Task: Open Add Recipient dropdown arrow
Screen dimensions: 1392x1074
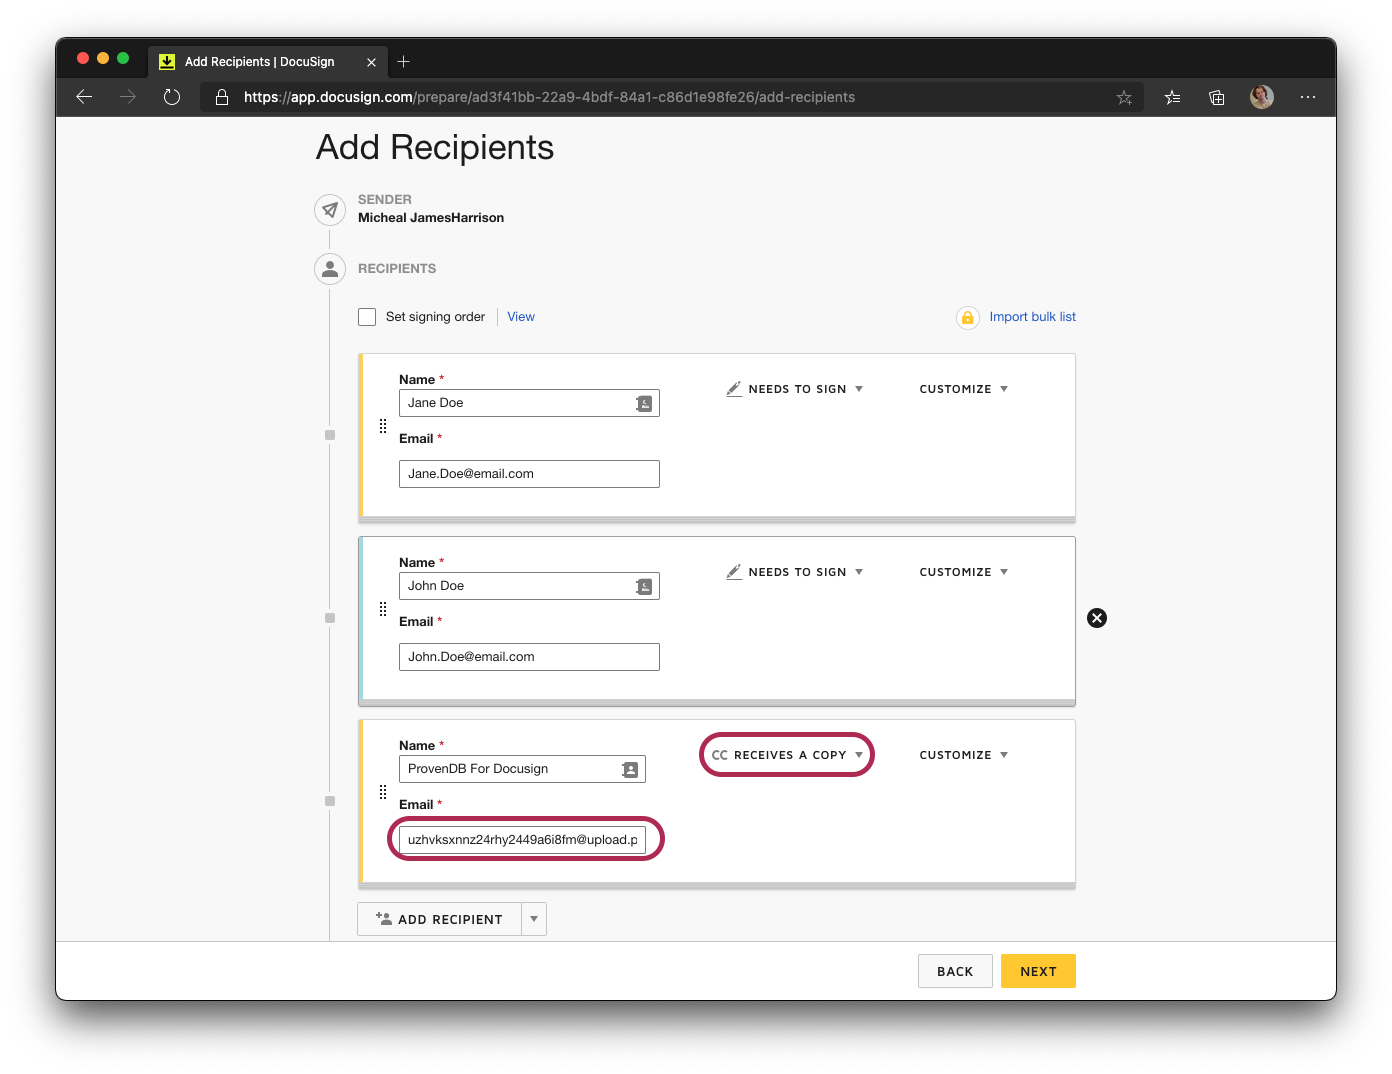Action: (534, 919)
